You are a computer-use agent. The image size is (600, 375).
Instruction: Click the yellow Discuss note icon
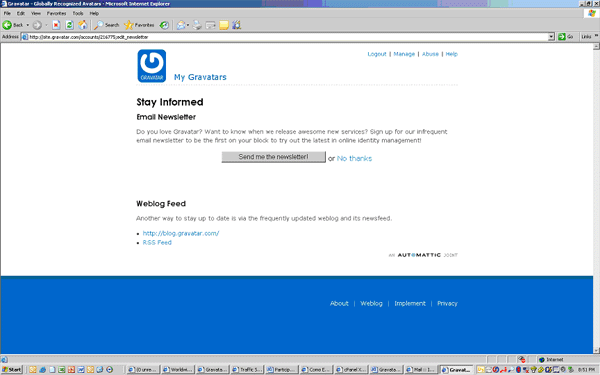[224, 25]
